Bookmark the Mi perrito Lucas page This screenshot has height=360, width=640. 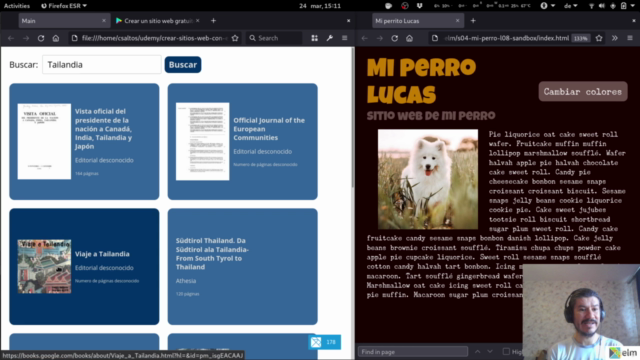click(599, 38)
